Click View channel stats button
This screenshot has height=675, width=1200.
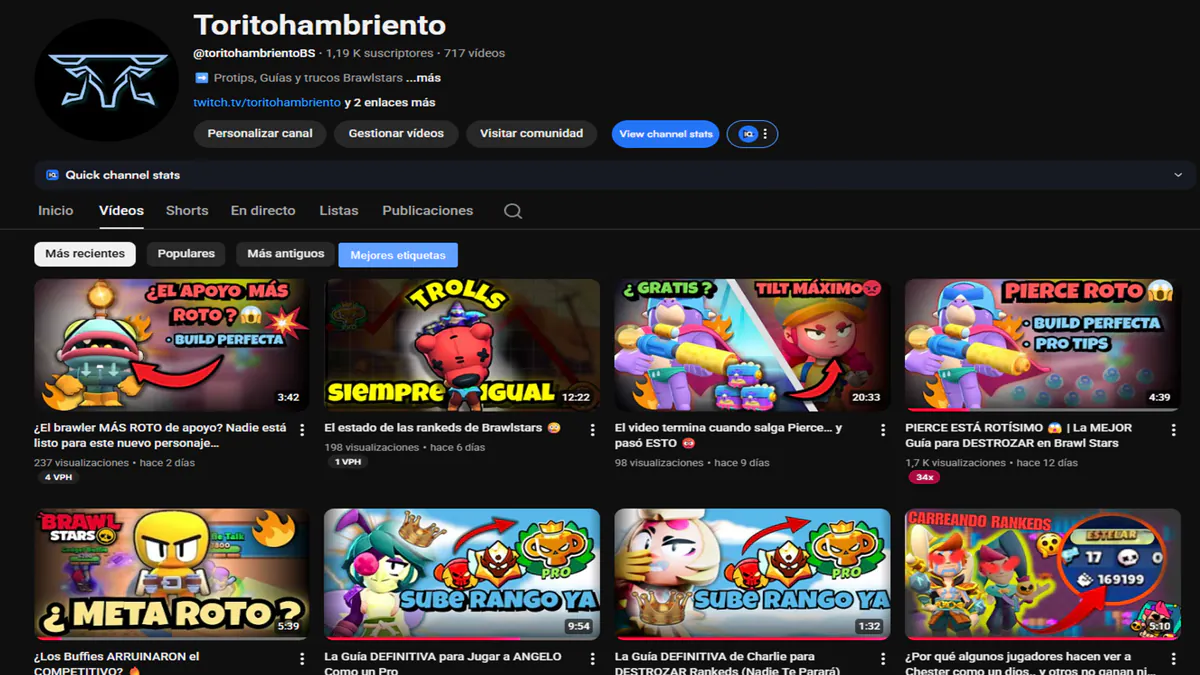(x=666, y=134)
